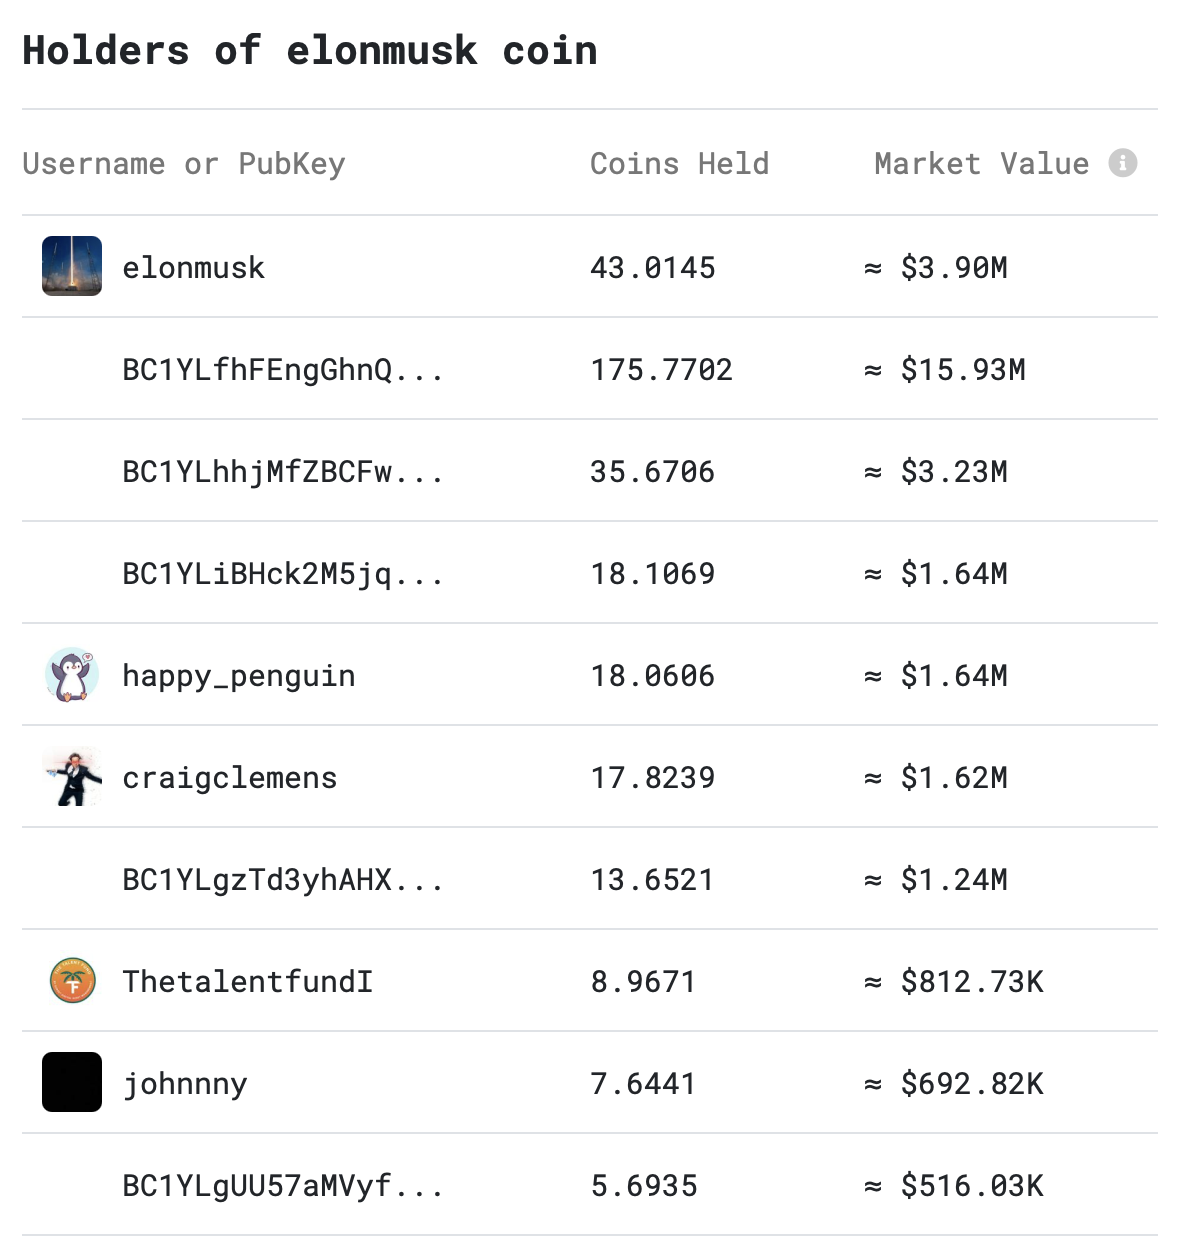Open holder BC1YLfhFEngGhnQ... public key

pyautogui.click(x=282, y=370)
